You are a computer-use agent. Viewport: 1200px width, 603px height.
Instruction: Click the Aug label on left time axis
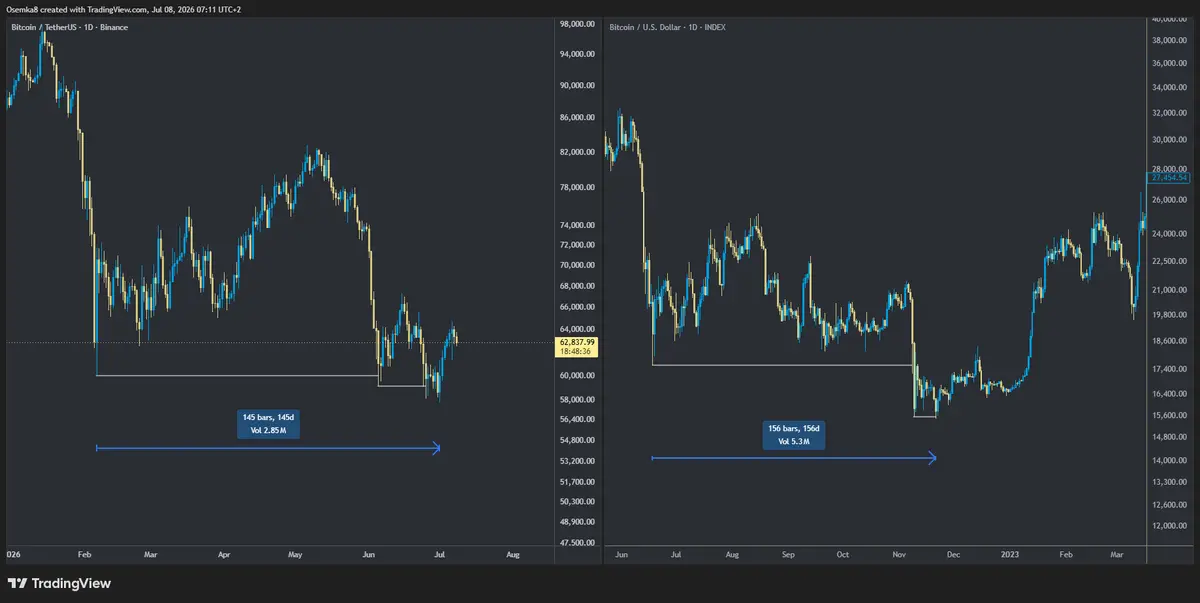pyautogui.click(x=513, y=553)
